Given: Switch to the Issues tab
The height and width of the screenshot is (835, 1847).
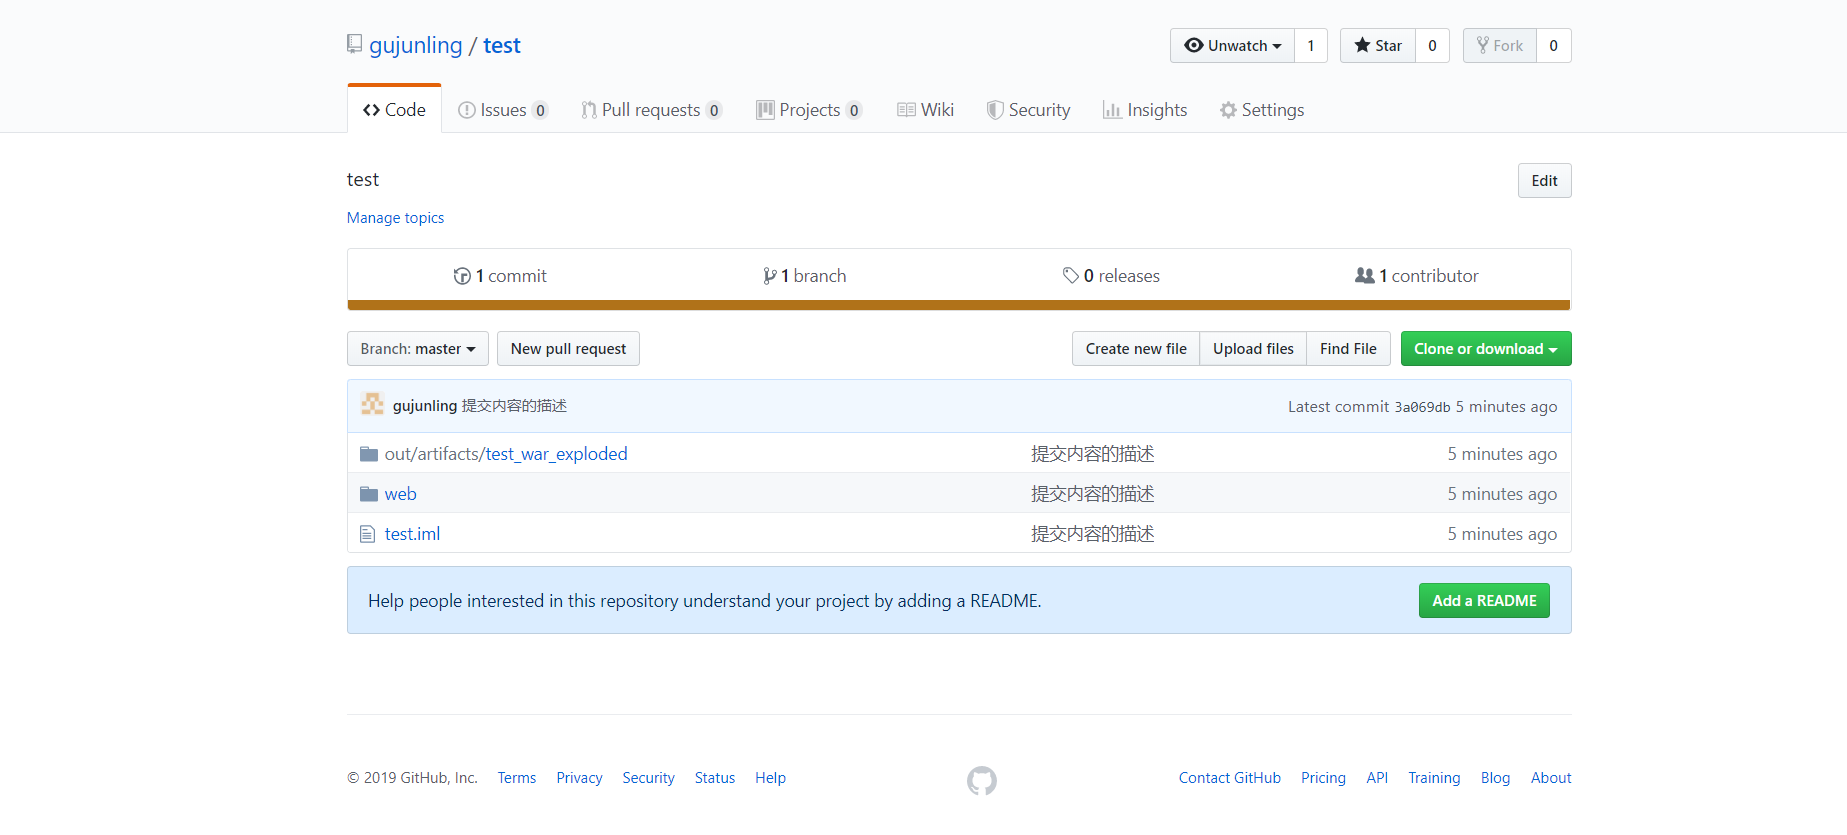Looking at the screenshot, I should tap(502, 110).
